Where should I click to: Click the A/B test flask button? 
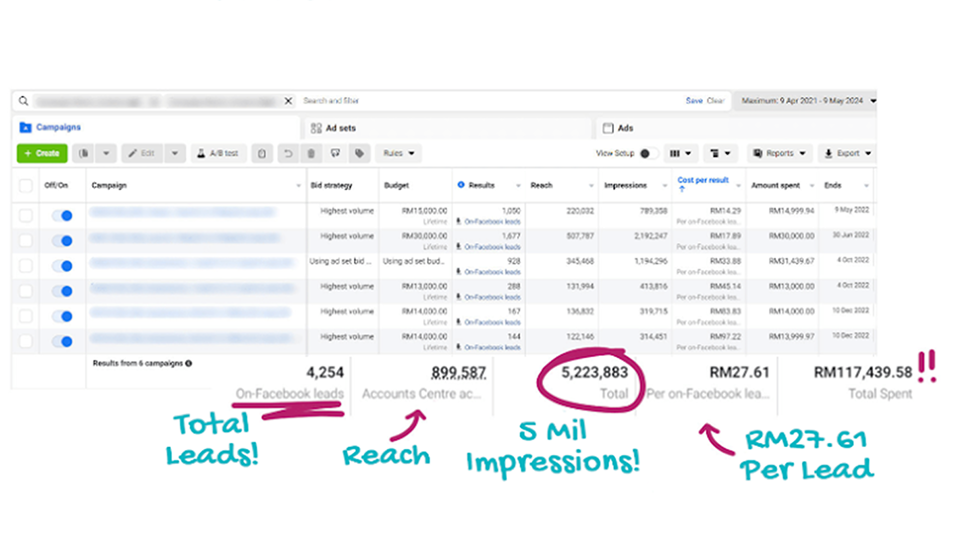pyautogui.click(x=219, y=154)
